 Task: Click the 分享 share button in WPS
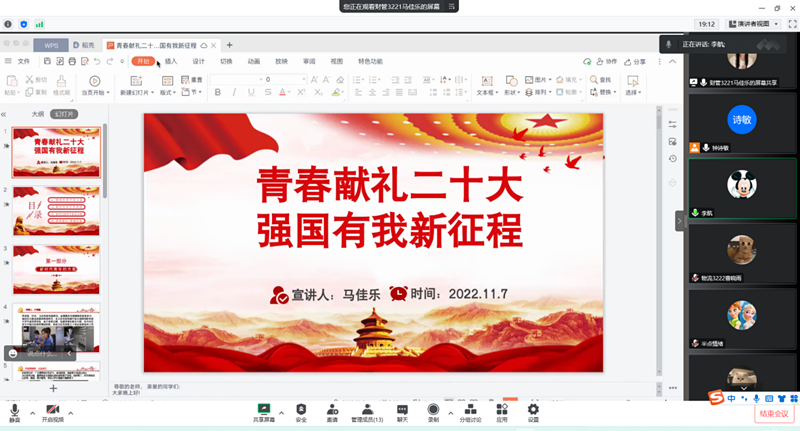click(635, 61)
